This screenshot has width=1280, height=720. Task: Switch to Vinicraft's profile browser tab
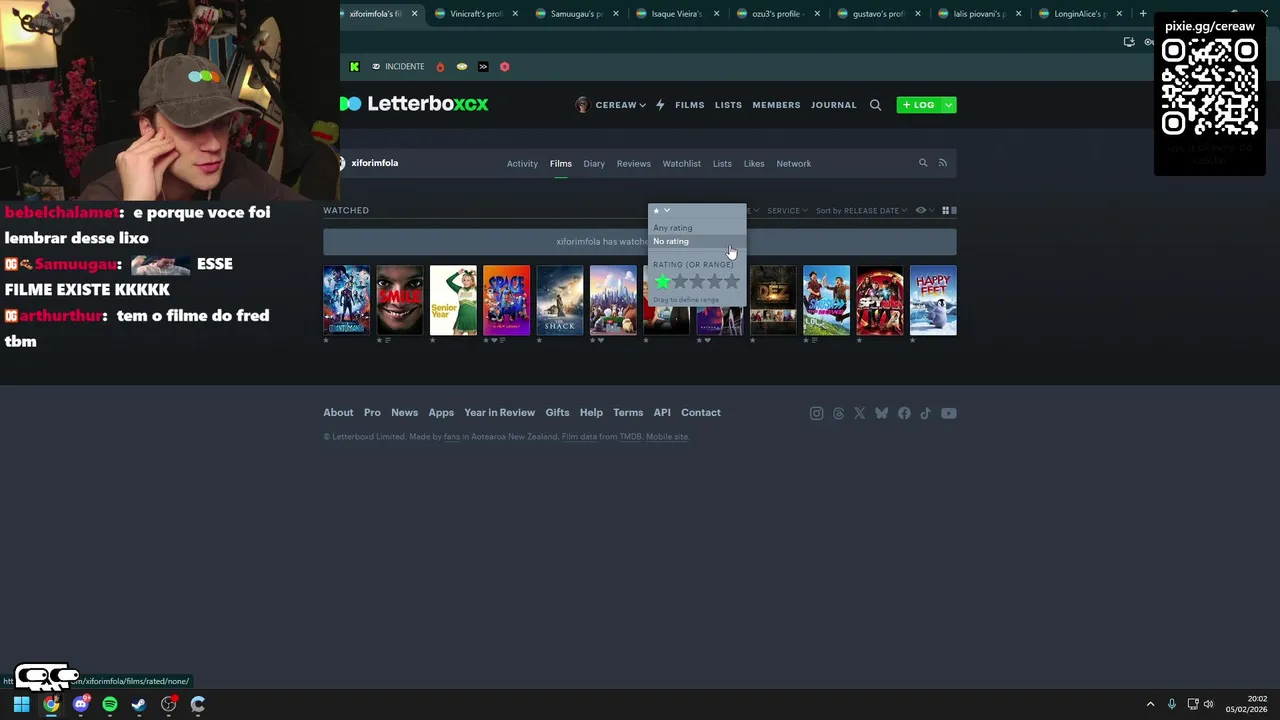click(476, 14)
